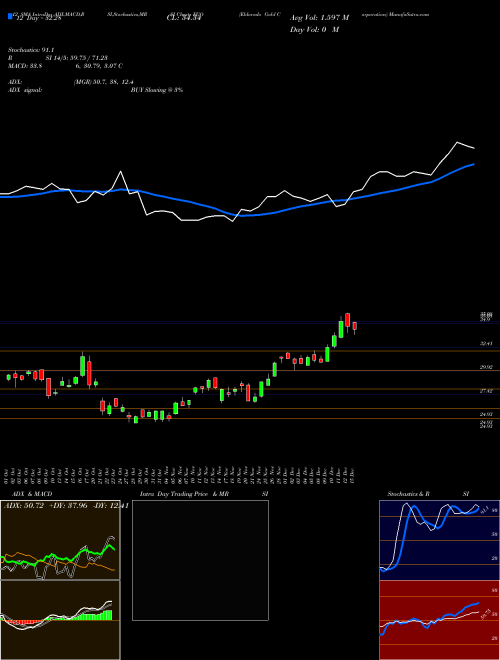
Task: Click the 'BUY Slowing @ 5%' signal text
Action: click(157, 90)
